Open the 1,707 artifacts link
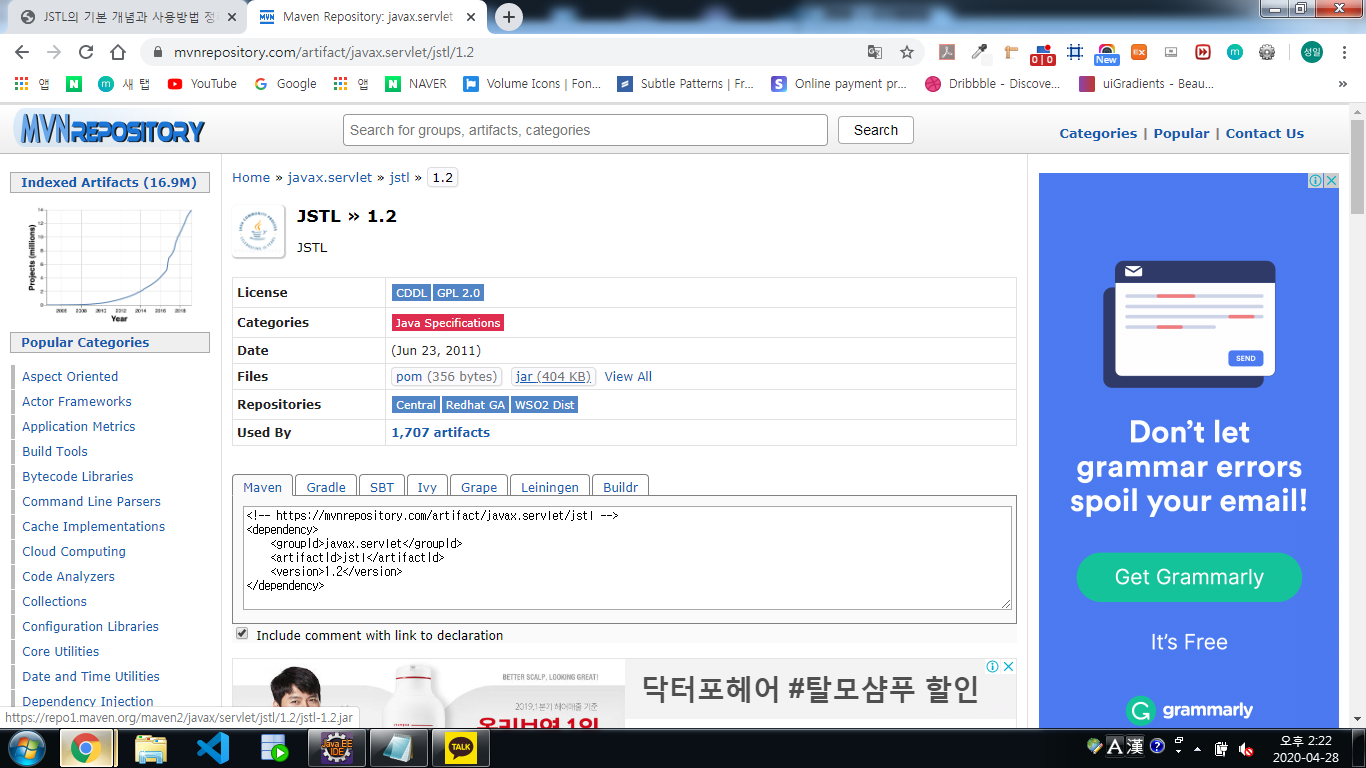 pos(441,433)
